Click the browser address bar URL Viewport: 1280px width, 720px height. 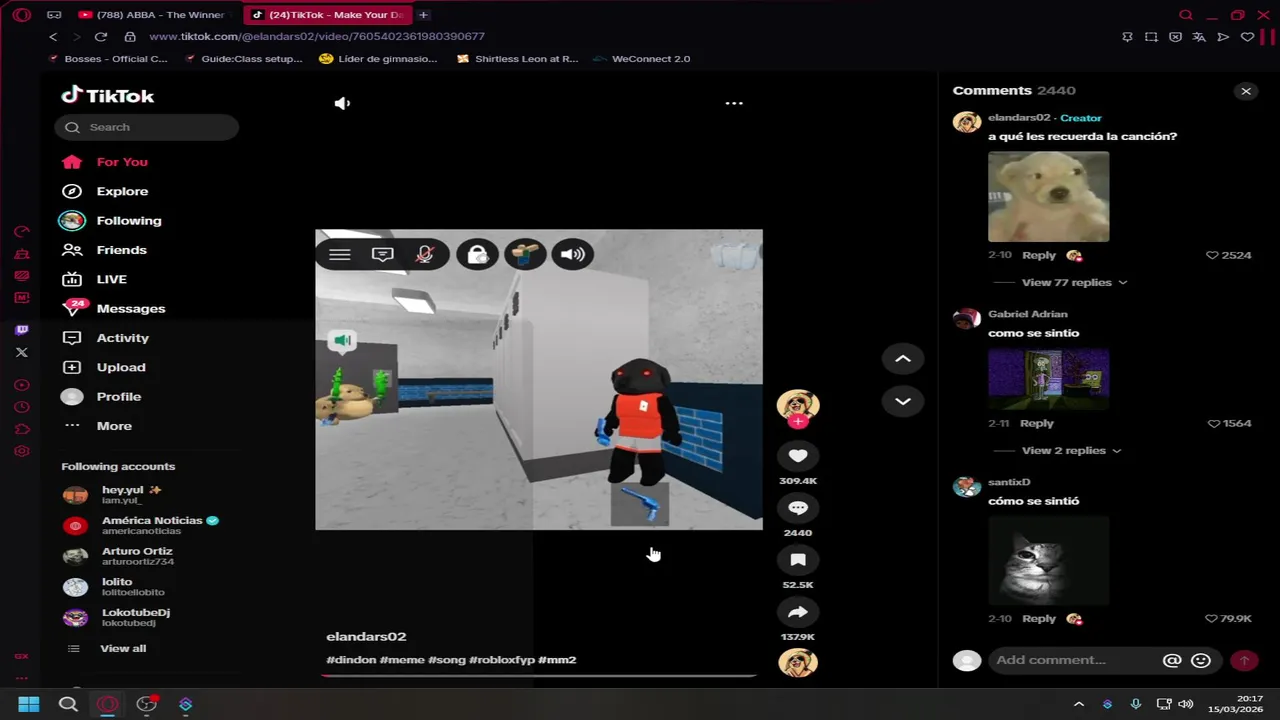coord(317,36)
